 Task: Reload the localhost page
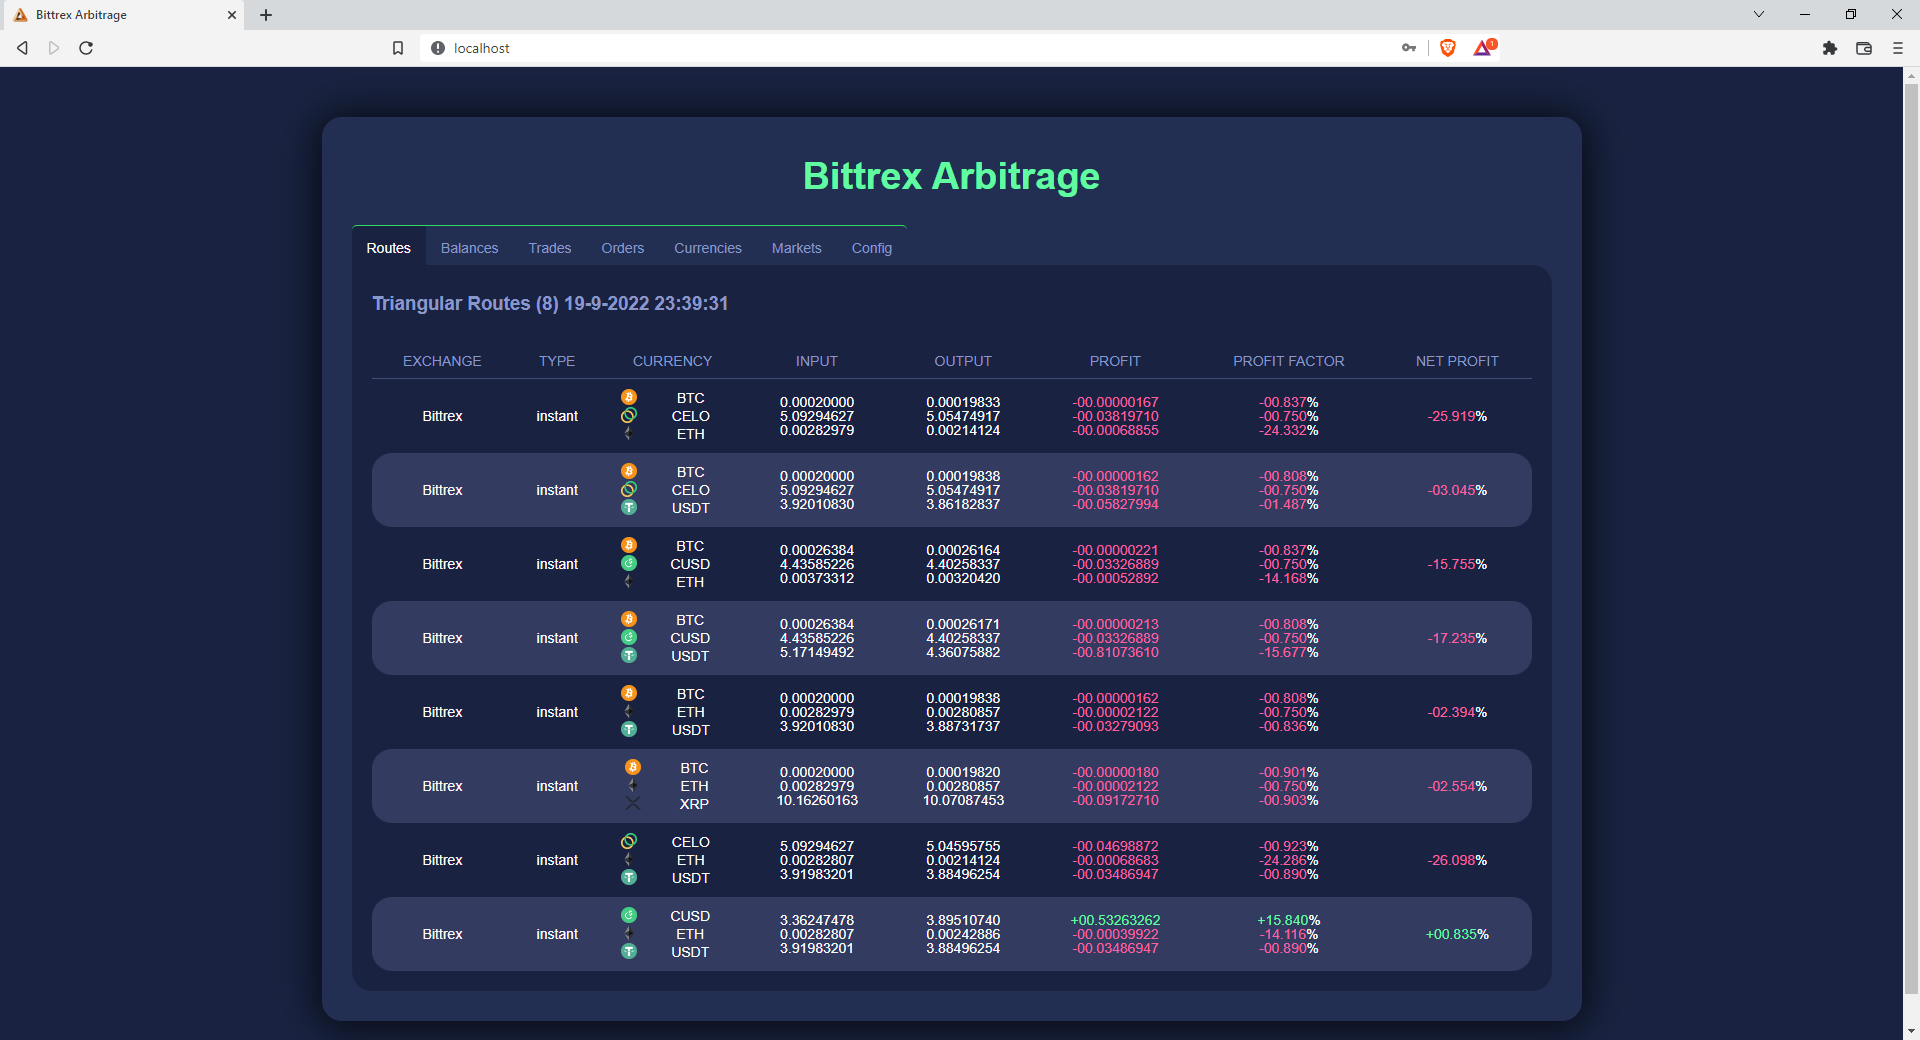[86, 48]
